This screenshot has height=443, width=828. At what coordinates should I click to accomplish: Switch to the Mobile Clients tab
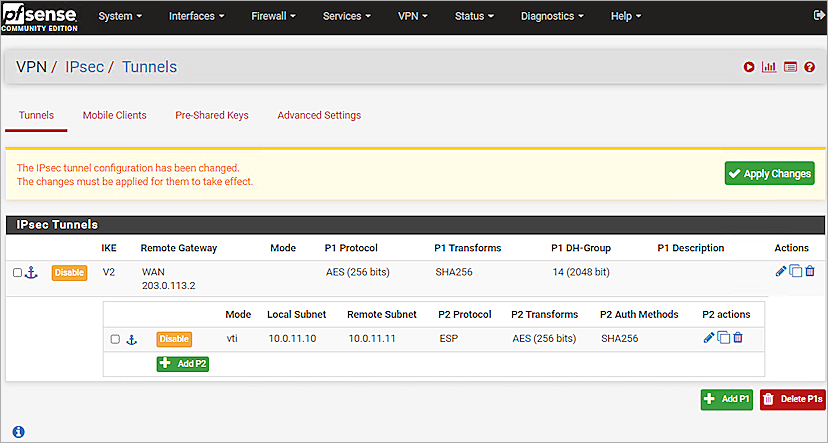pyautogui.click(x=114, y=115)
